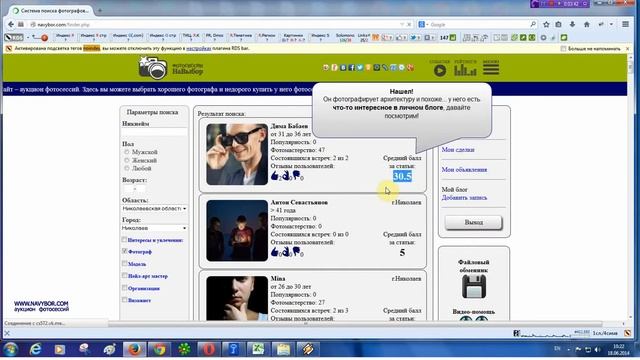The width and height of the screenshot is (640, 360).
Task: Click Антон Севастьянов group photo thumbnail
Action: tap(237, 231)
